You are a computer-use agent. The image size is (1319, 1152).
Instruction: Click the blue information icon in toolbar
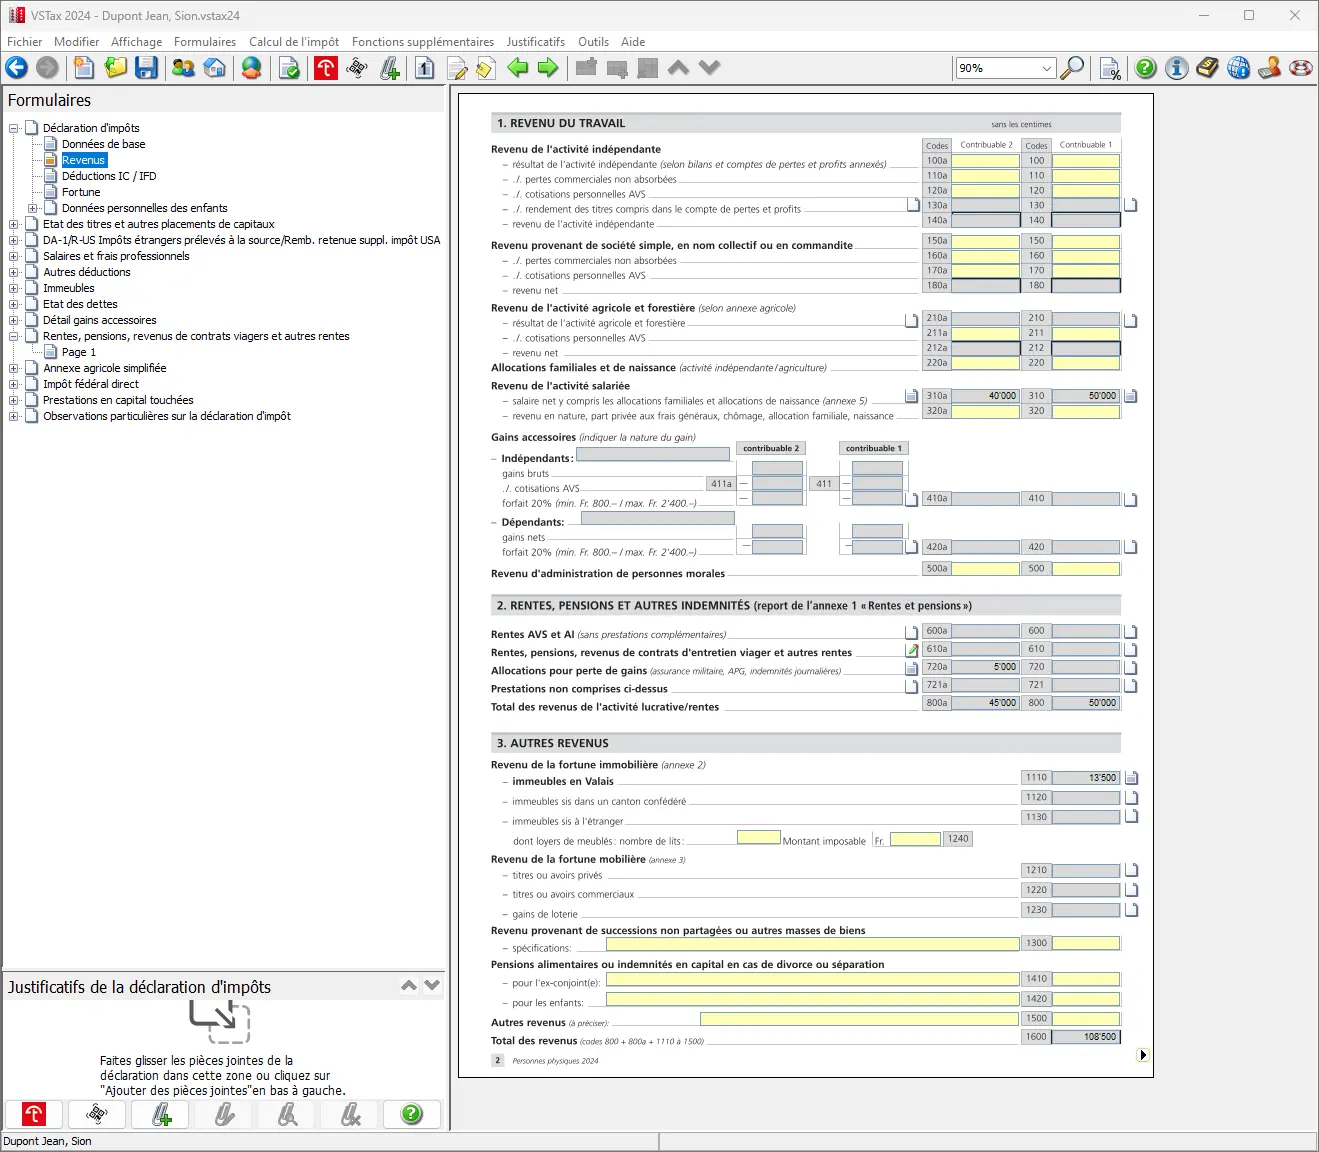(x=1177, y=68)
